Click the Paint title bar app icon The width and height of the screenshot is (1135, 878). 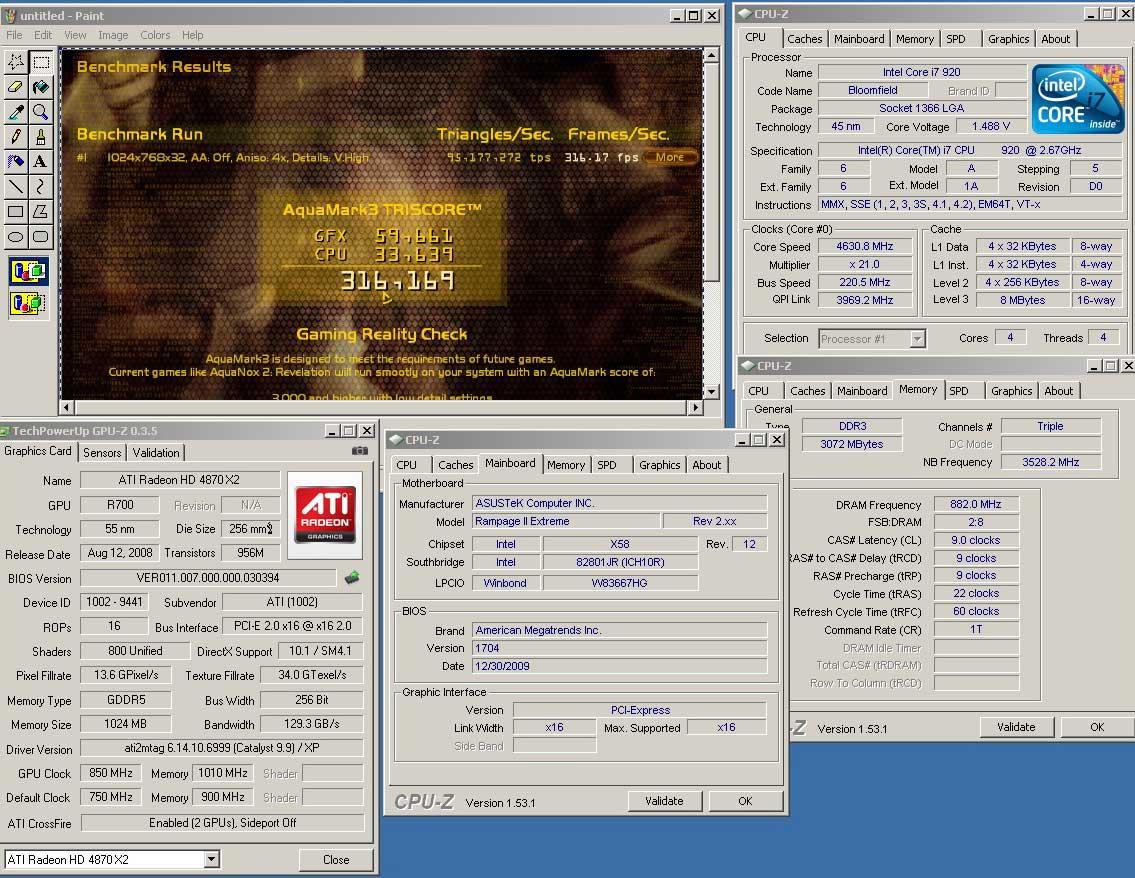click(9, 15)
